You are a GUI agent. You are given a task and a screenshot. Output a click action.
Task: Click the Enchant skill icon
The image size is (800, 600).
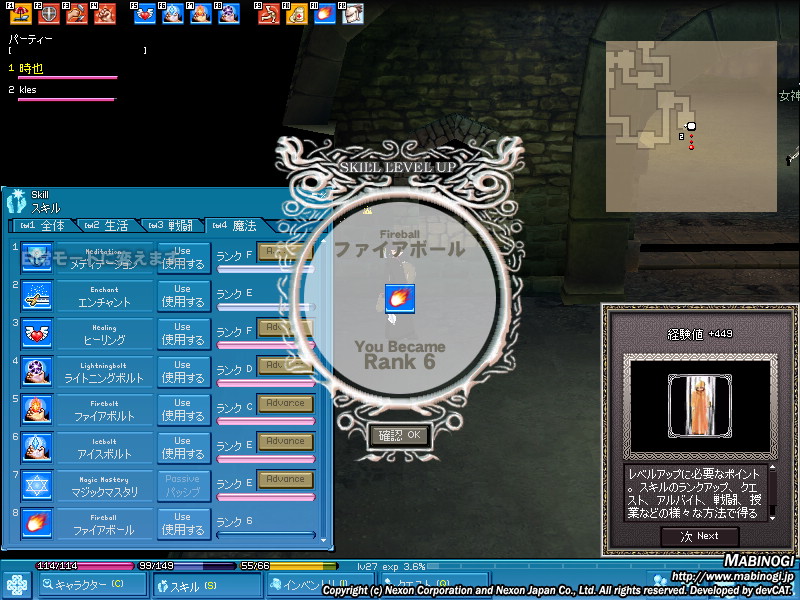[37, 296]
